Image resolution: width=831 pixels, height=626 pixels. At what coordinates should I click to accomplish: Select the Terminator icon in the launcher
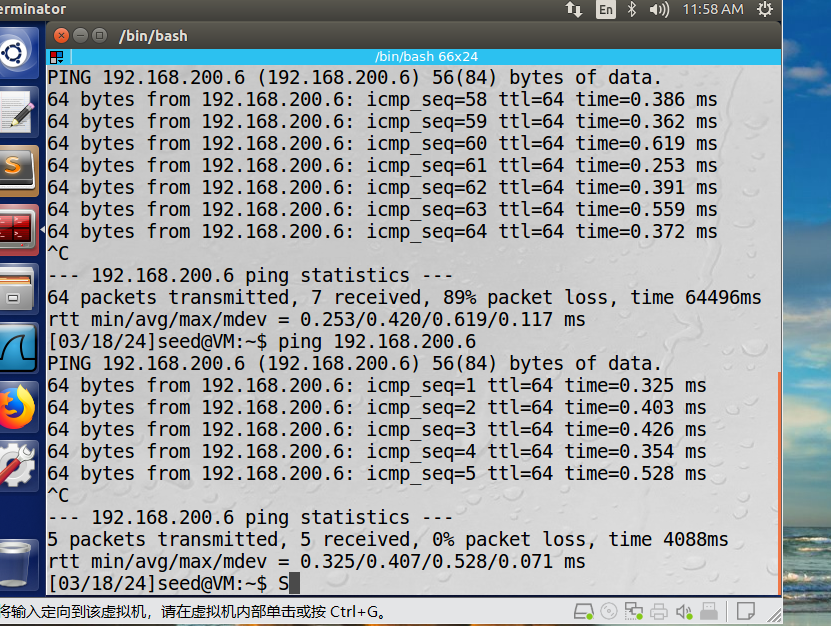(18, 230)
